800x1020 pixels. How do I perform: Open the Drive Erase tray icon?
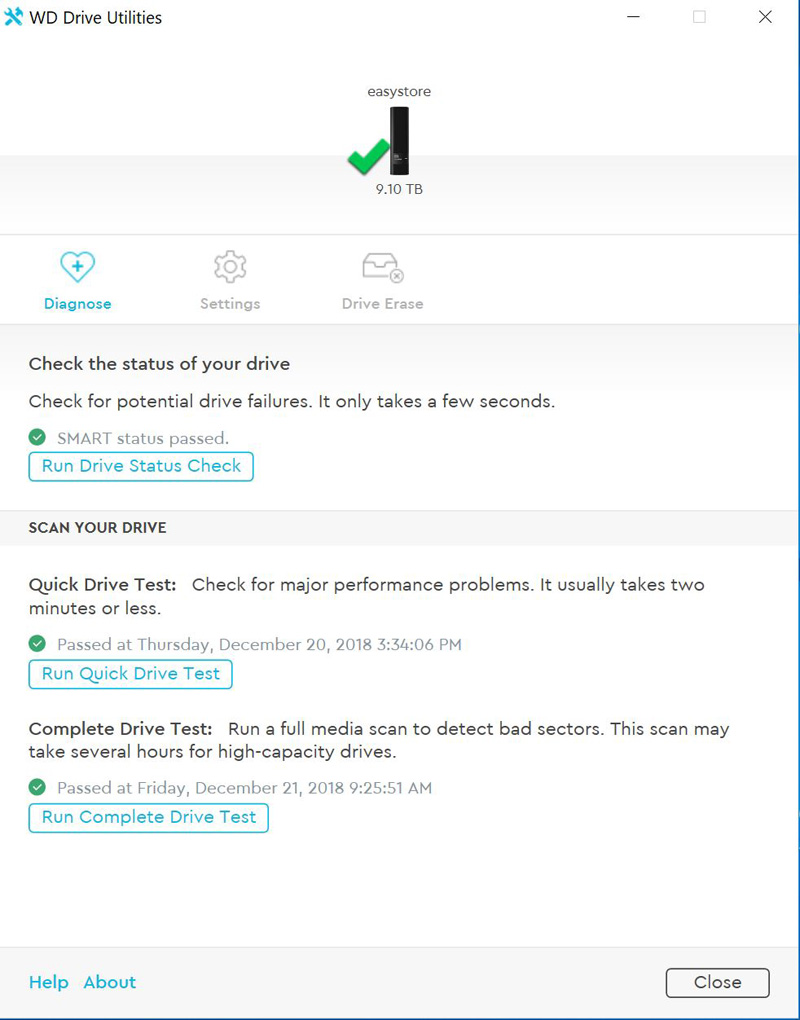pos(382,268)
